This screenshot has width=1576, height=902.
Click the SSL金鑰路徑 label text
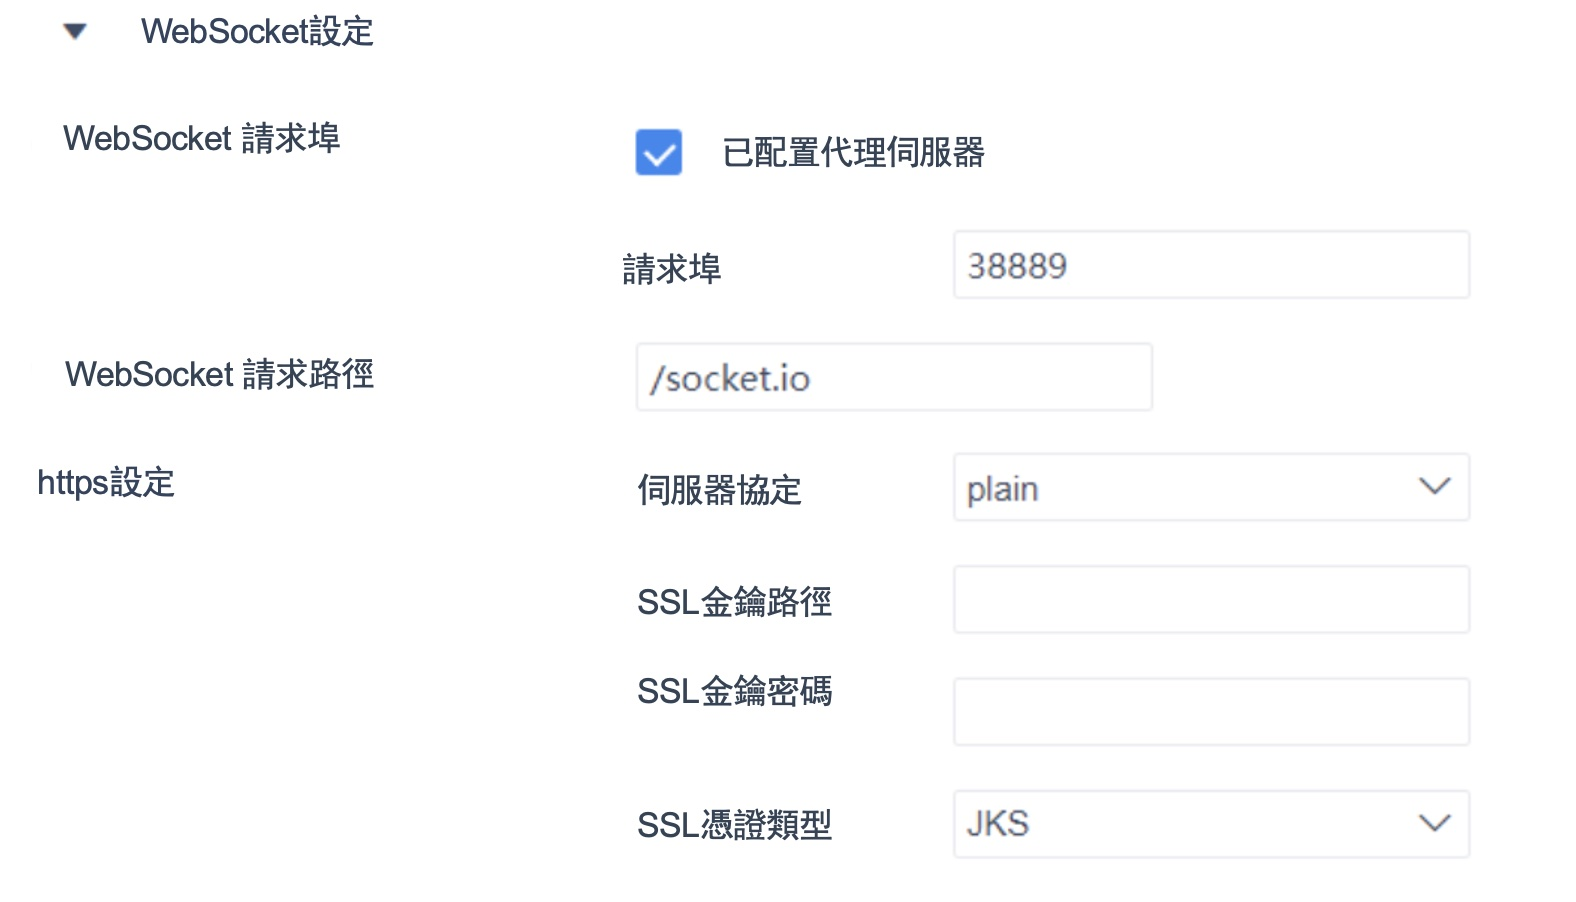735,601
